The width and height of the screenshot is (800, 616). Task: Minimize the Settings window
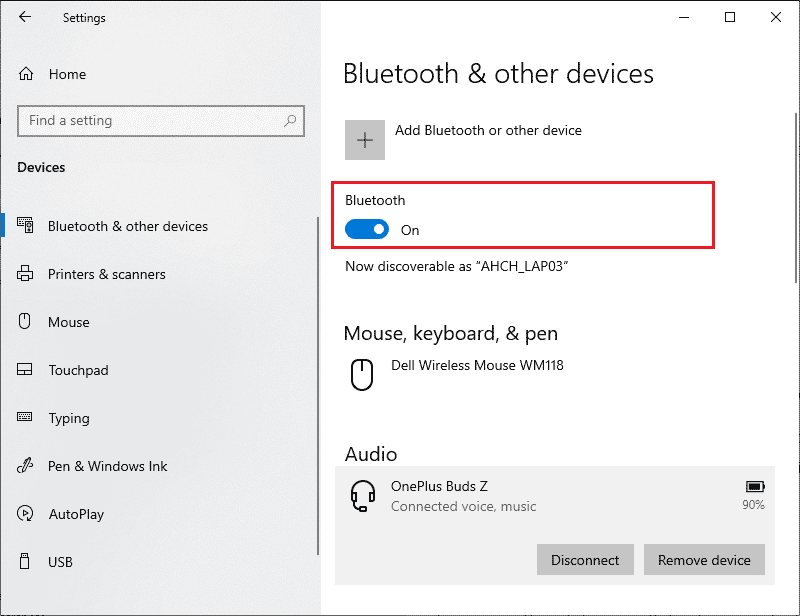click(684, 17)
